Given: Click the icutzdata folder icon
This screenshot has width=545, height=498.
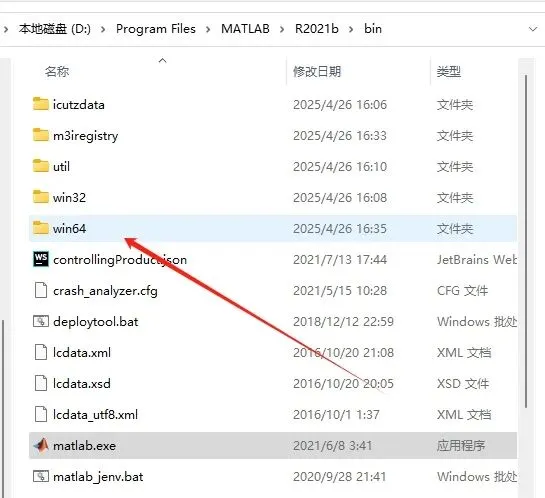Looking at the screenshot, I should 41,104.
